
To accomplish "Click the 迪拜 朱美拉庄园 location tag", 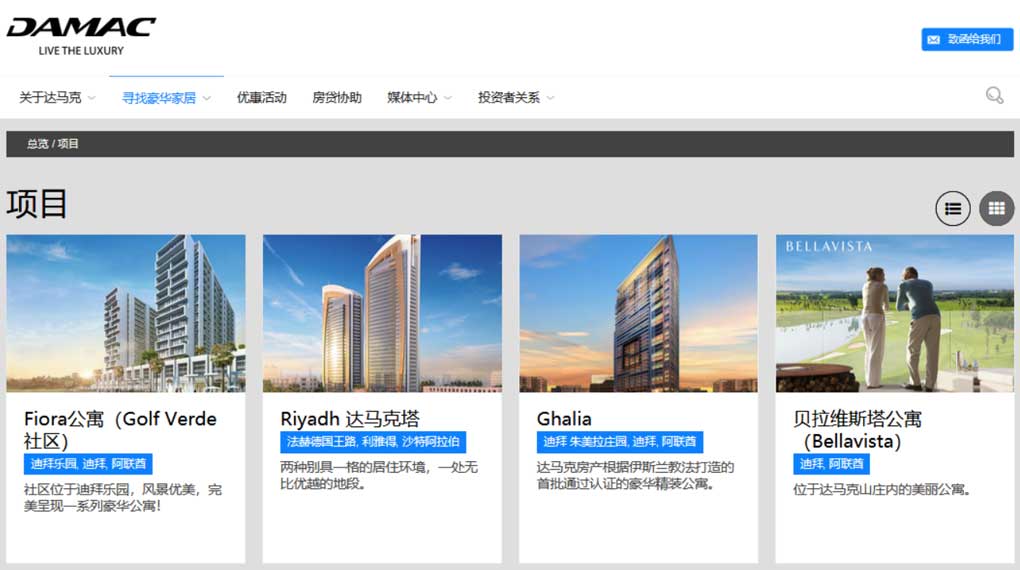I will click(x=619, y=442).
